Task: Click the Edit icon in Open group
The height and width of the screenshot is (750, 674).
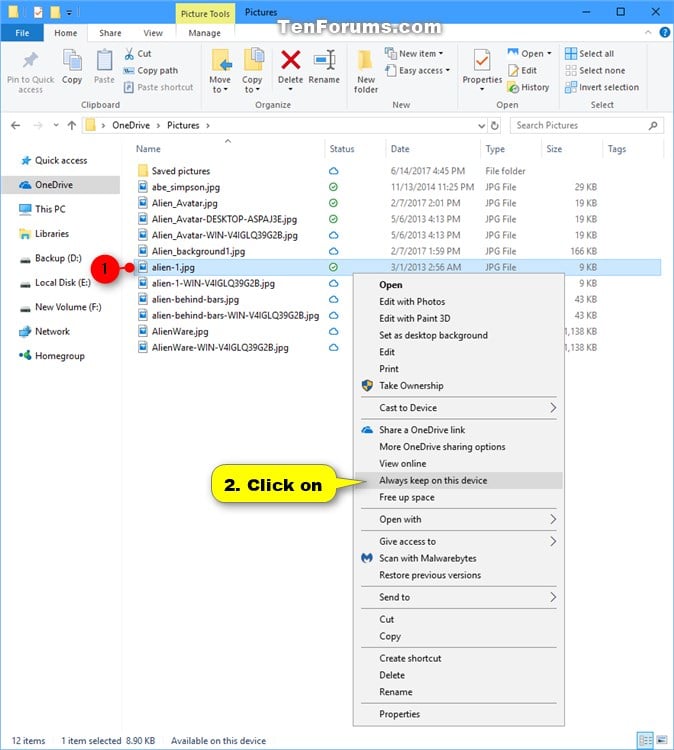Action: (x=513, y=71)
